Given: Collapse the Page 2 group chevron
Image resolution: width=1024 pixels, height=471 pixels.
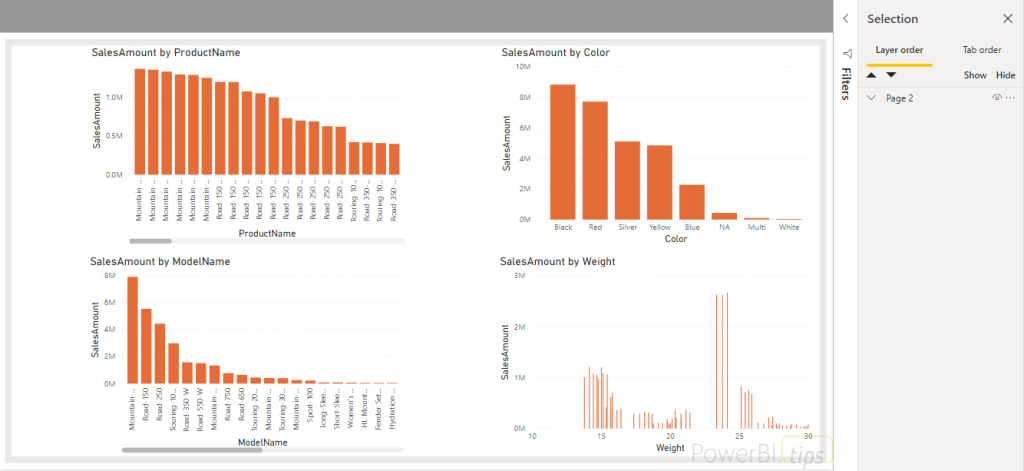Looking at the screenshot, I should 872,98.
